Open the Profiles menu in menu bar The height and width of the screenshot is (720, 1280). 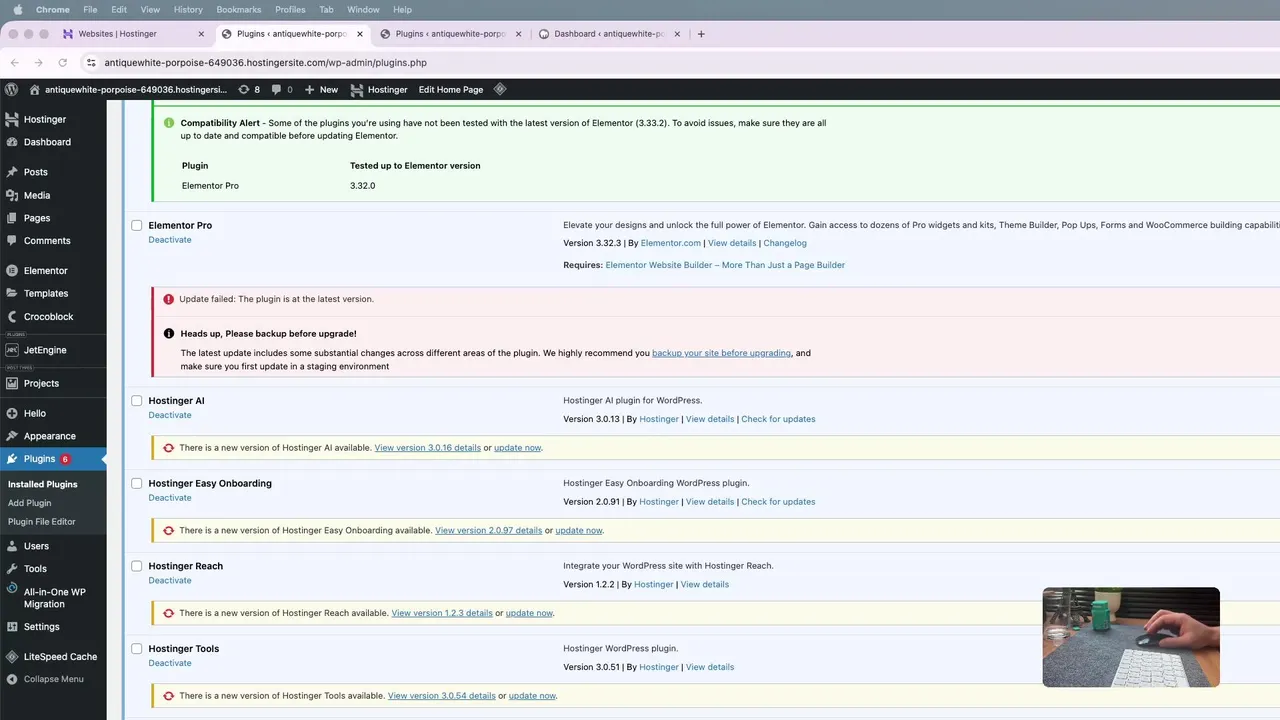click(290, 9)
